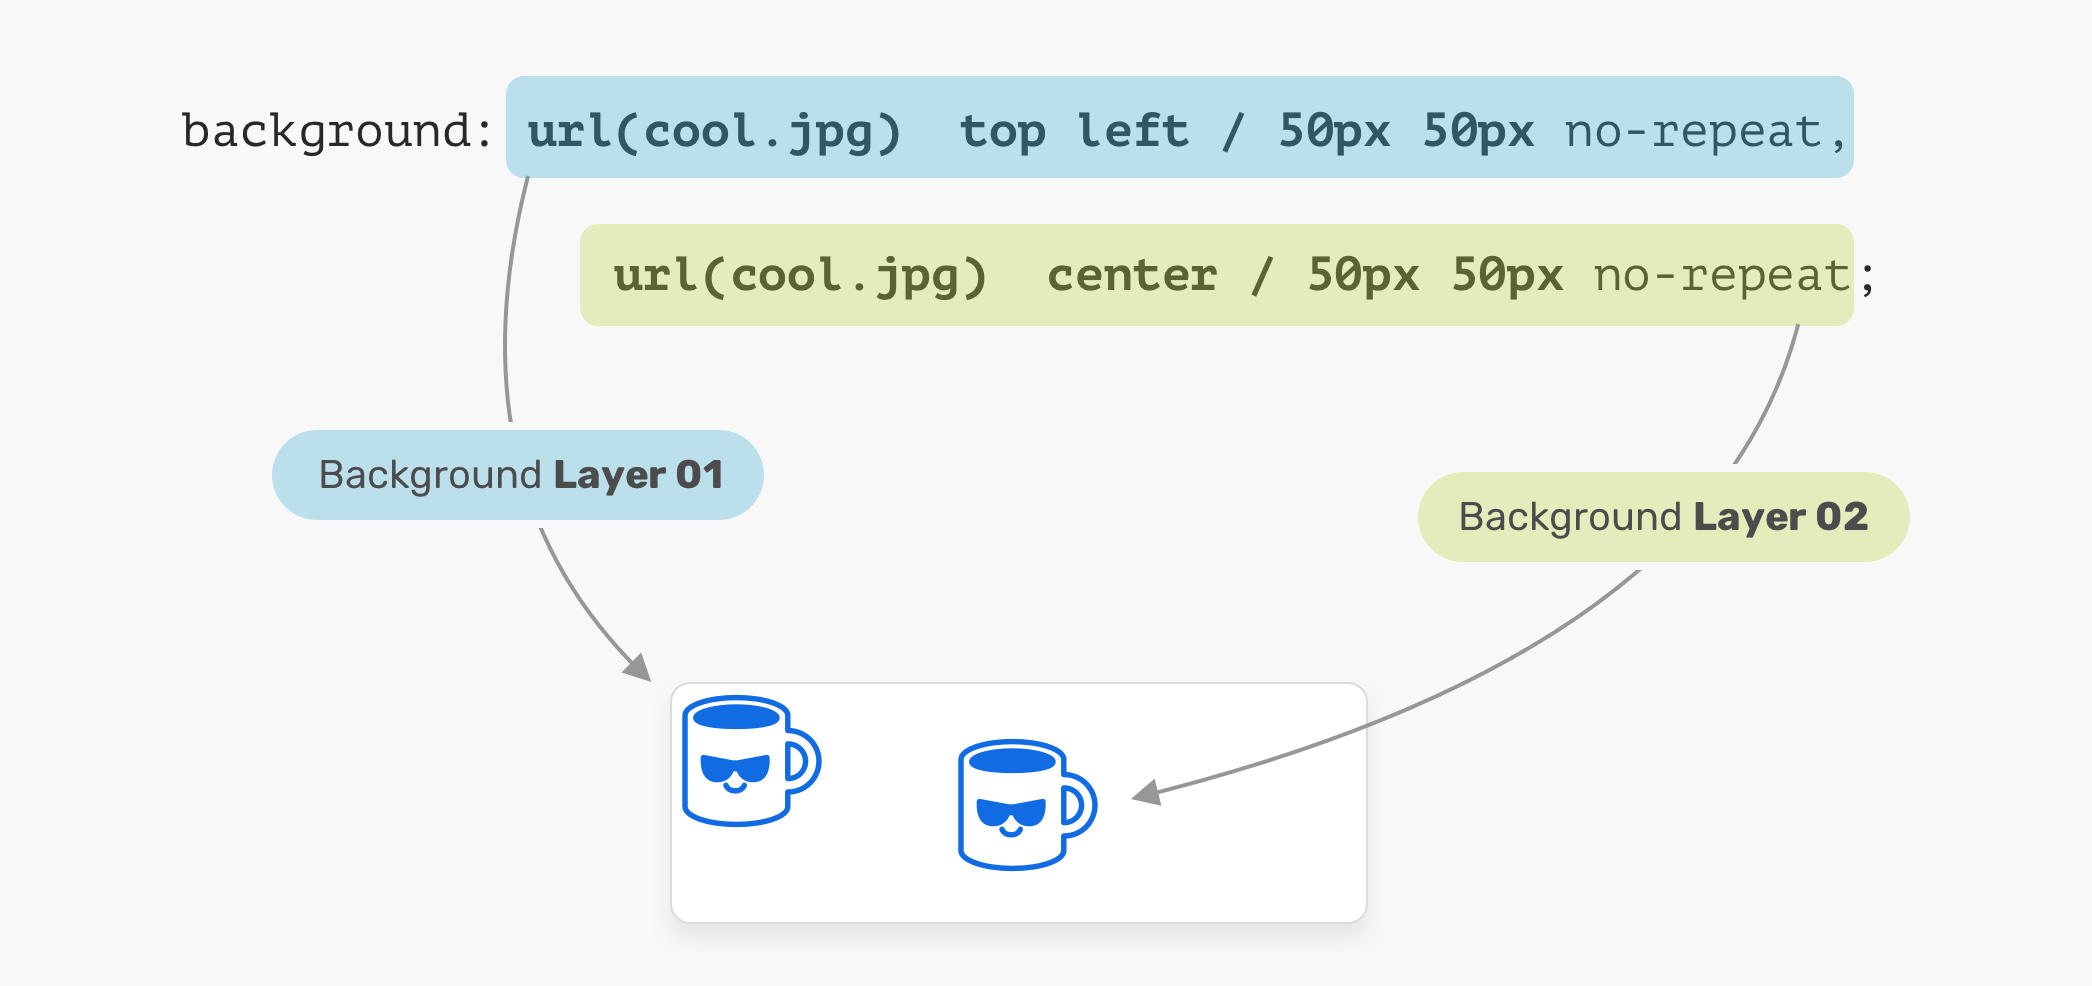Image resolution: width=2092 pixels, height=986 pixels.
Task: Click the arrowhead pointing to centered mug
Action: [1147, 793]
